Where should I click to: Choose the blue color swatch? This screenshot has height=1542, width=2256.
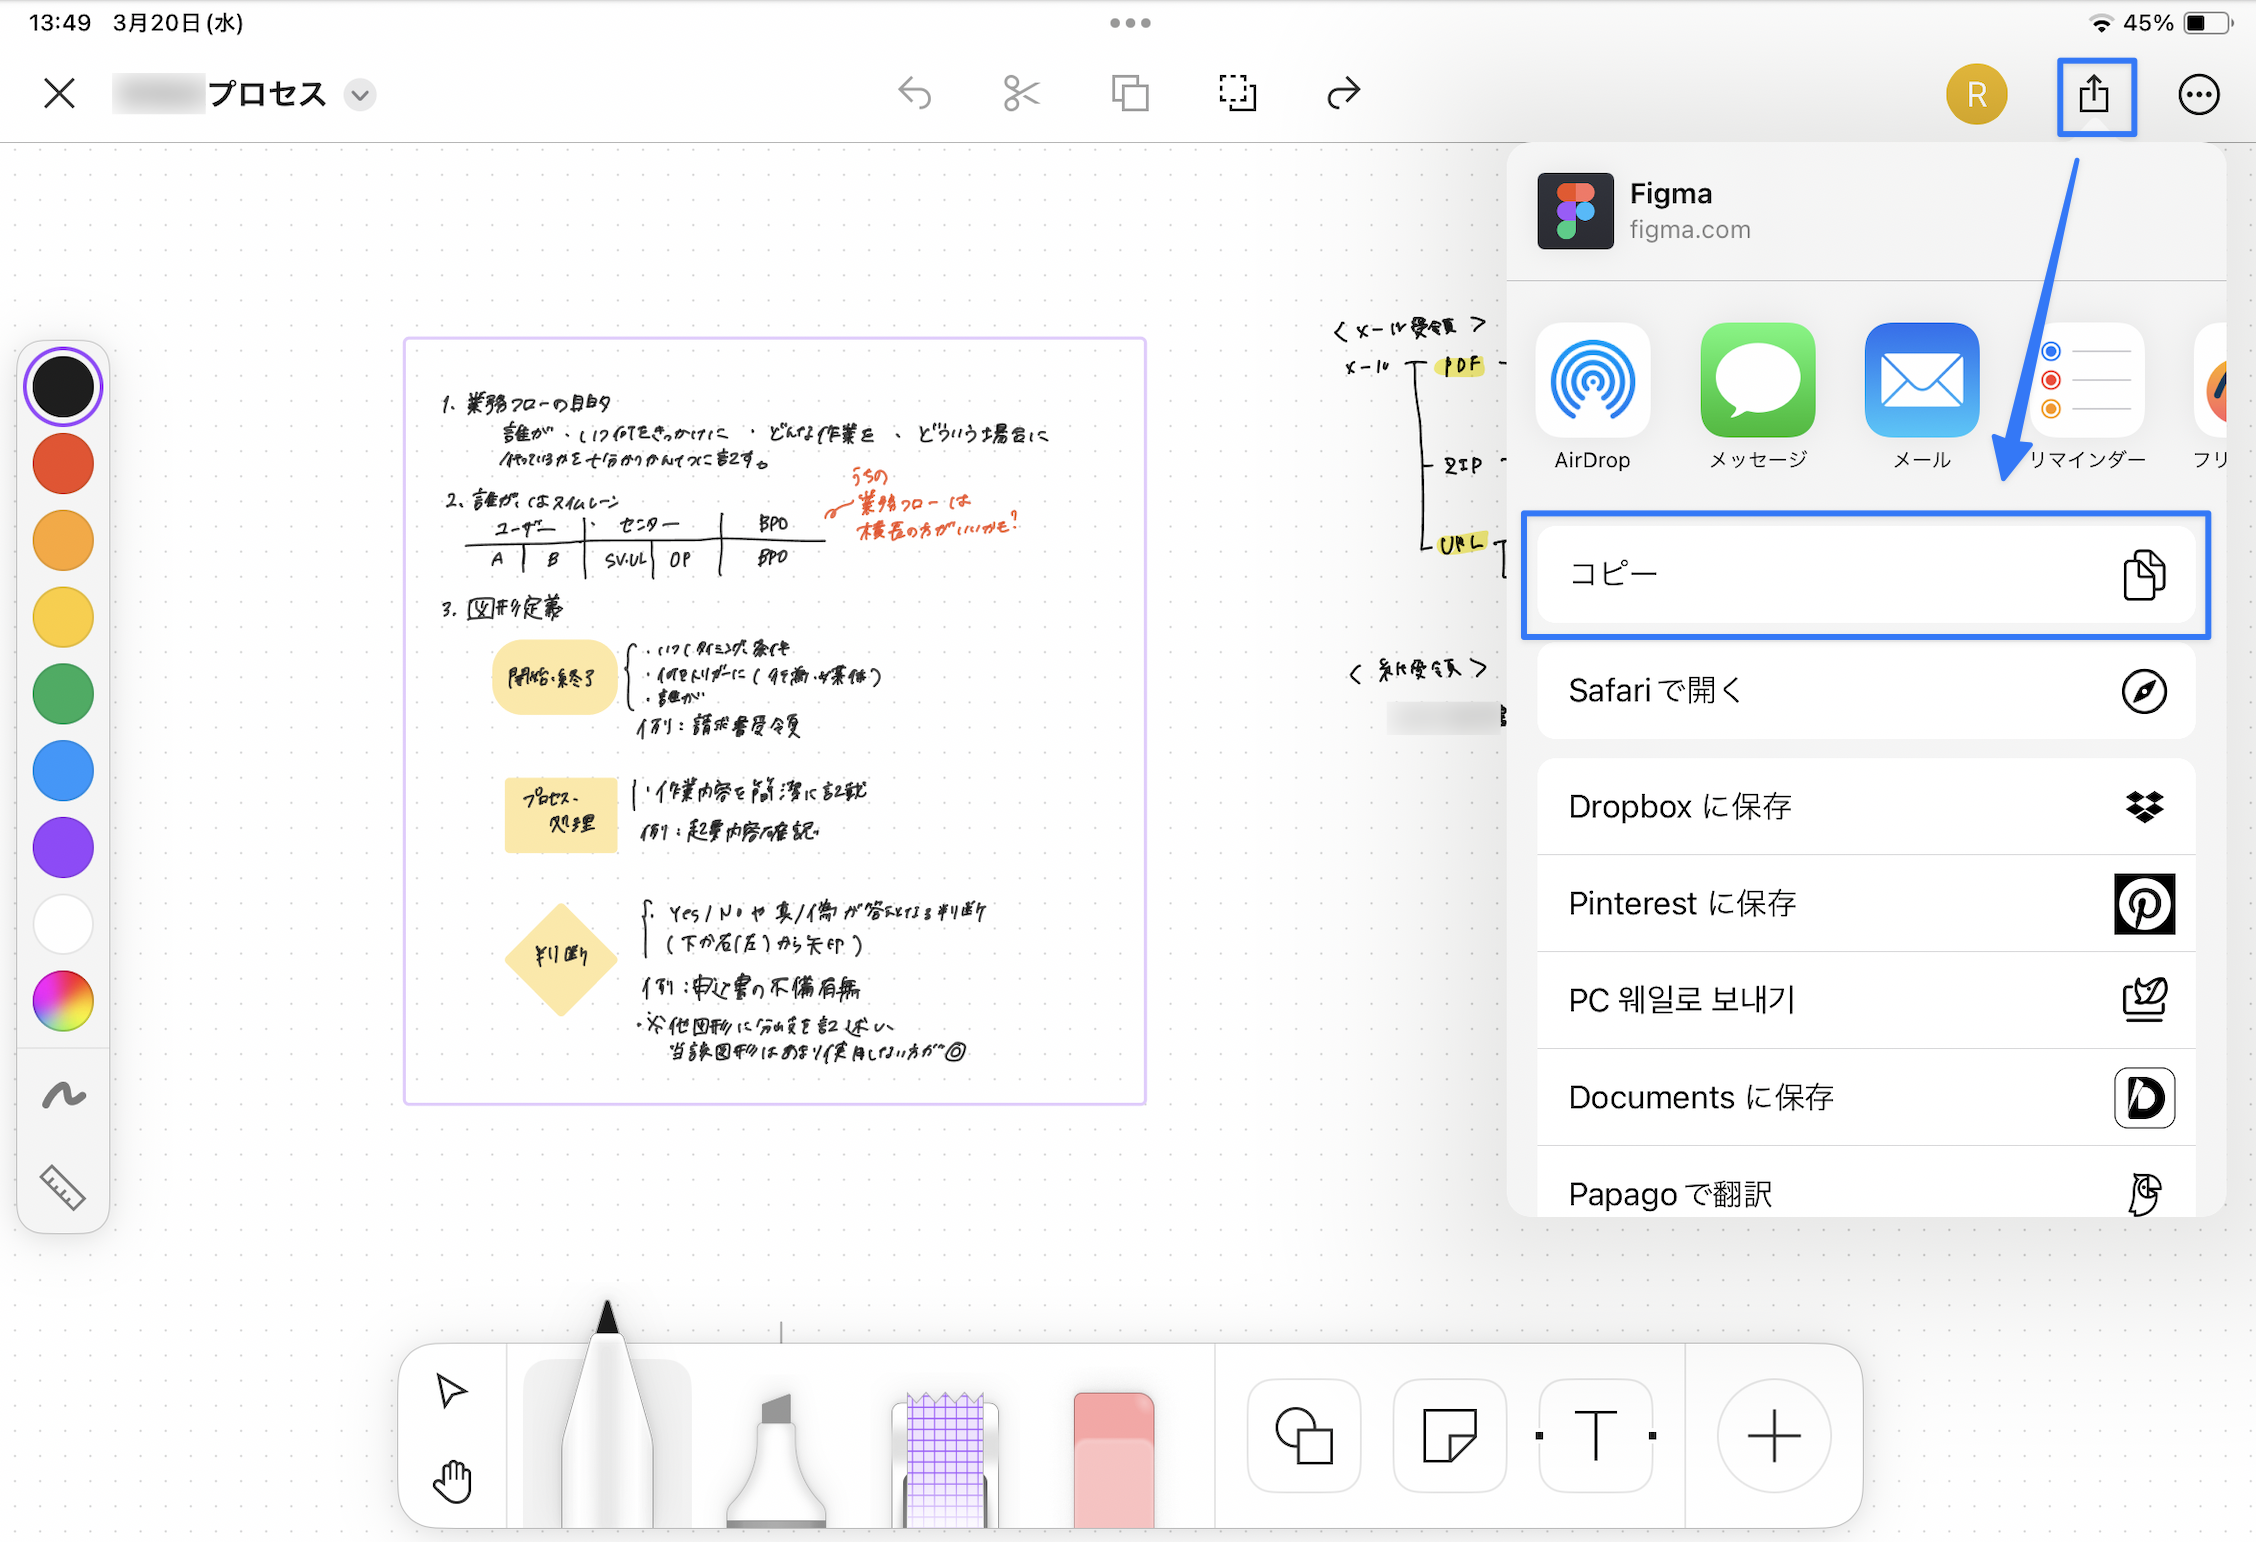pos(63,771)
